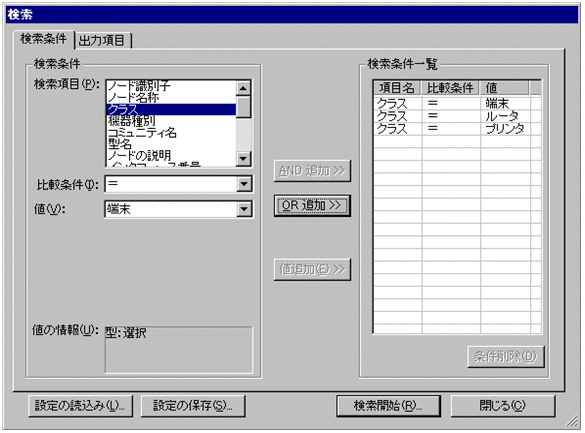Click the 検索項目 list scroll up arrow

coord(243,88)
